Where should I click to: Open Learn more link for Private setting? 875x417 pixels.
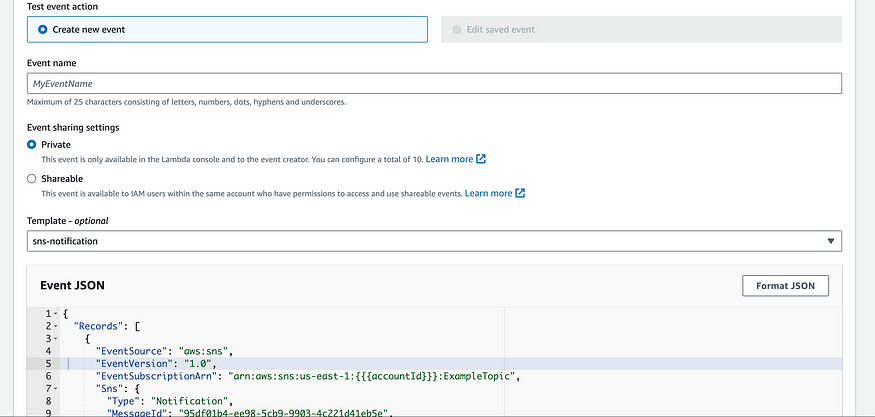(449, 159)
